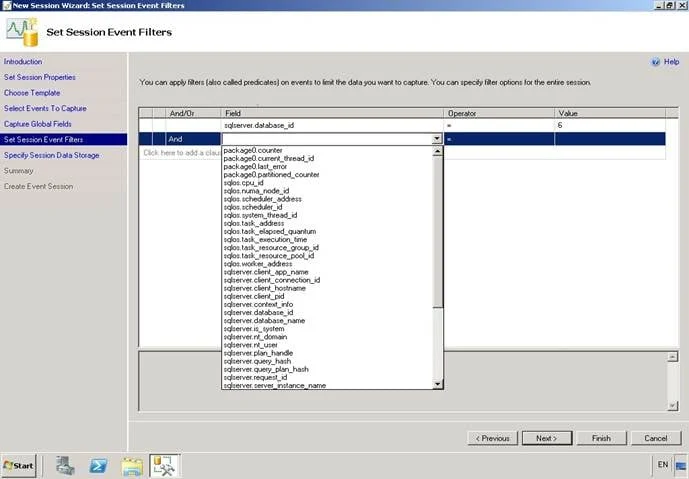Select sqlserver.database_name from the field list

click(x=264, y=321)
